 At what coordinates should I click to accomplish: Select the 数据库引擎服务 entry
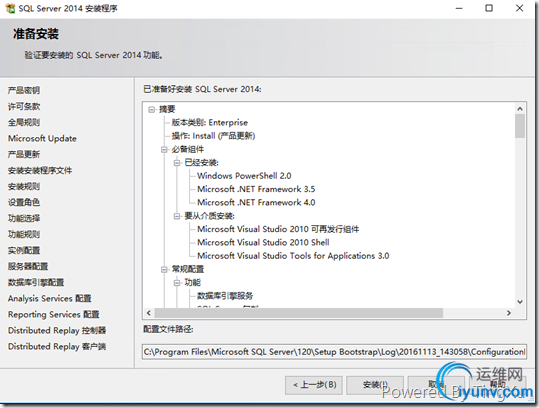225,296
